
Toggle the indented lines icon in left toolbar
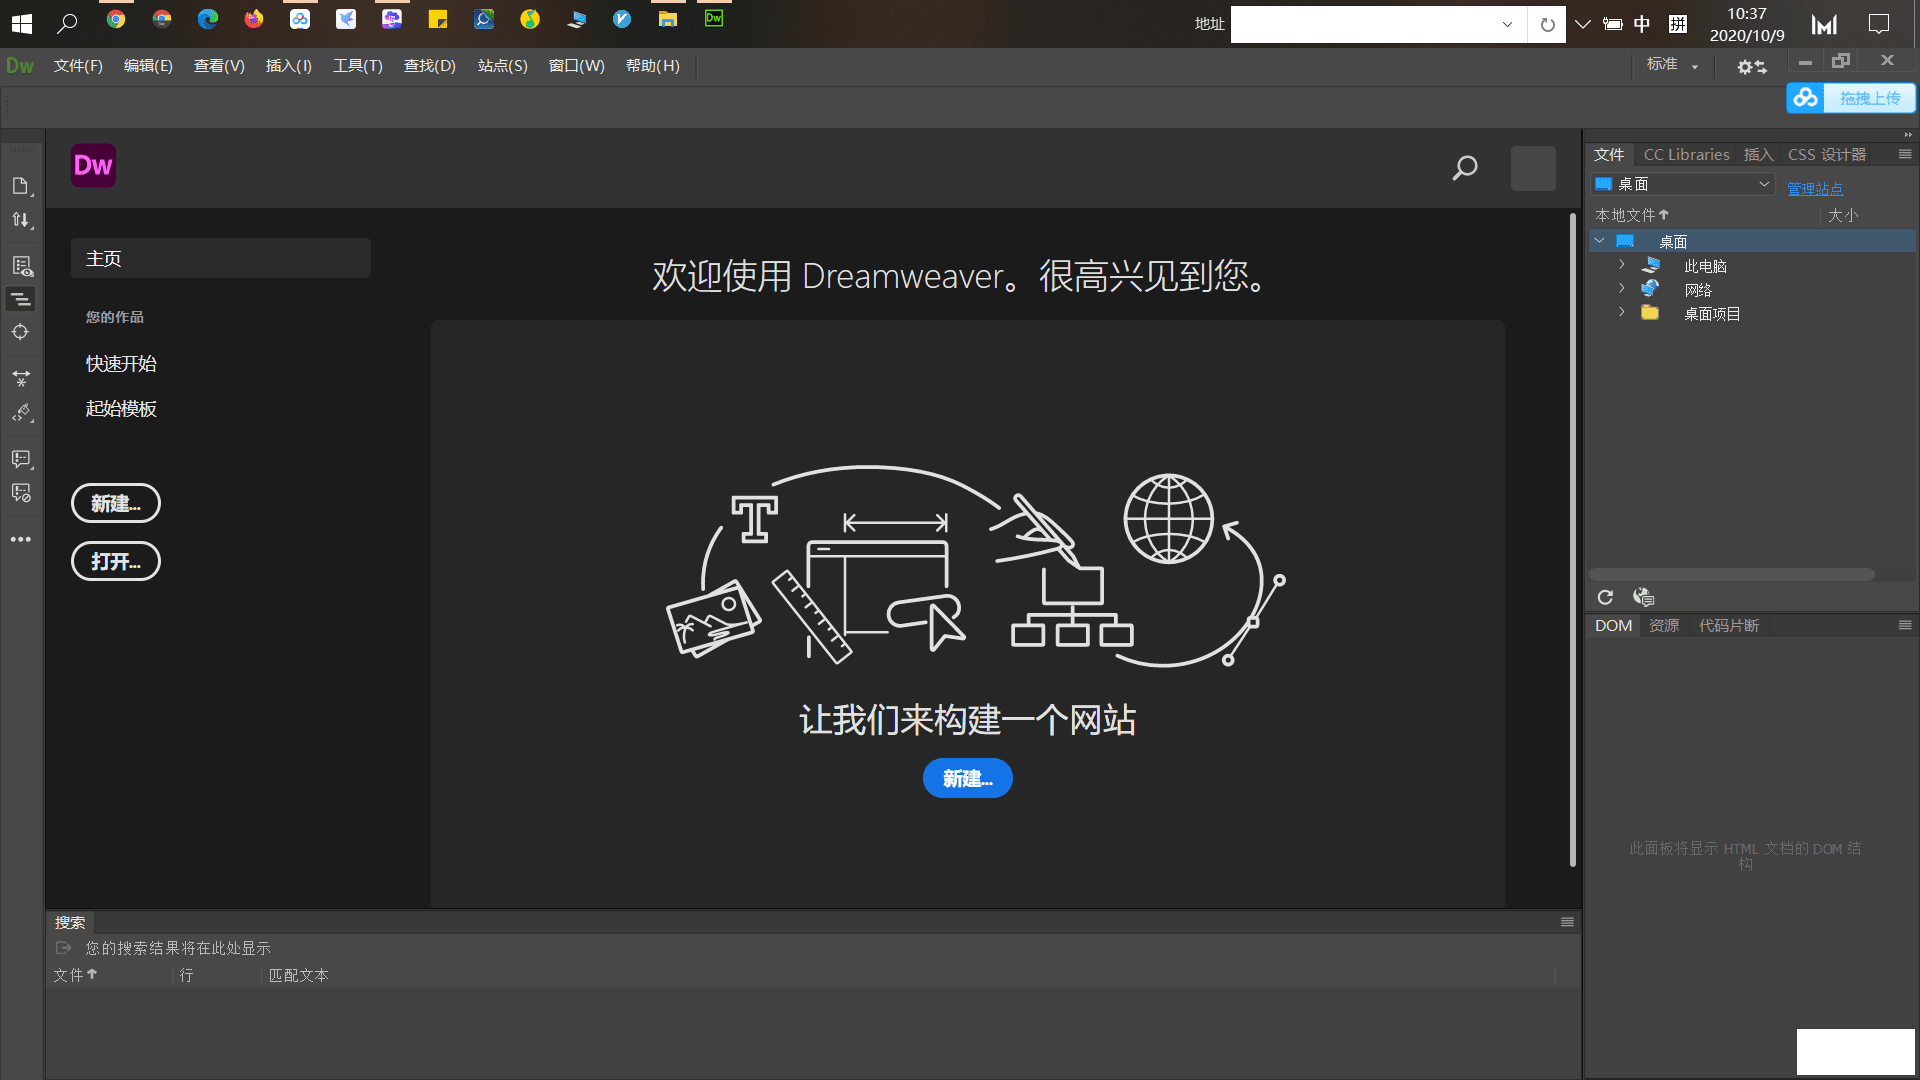click(x=20, y=299)
